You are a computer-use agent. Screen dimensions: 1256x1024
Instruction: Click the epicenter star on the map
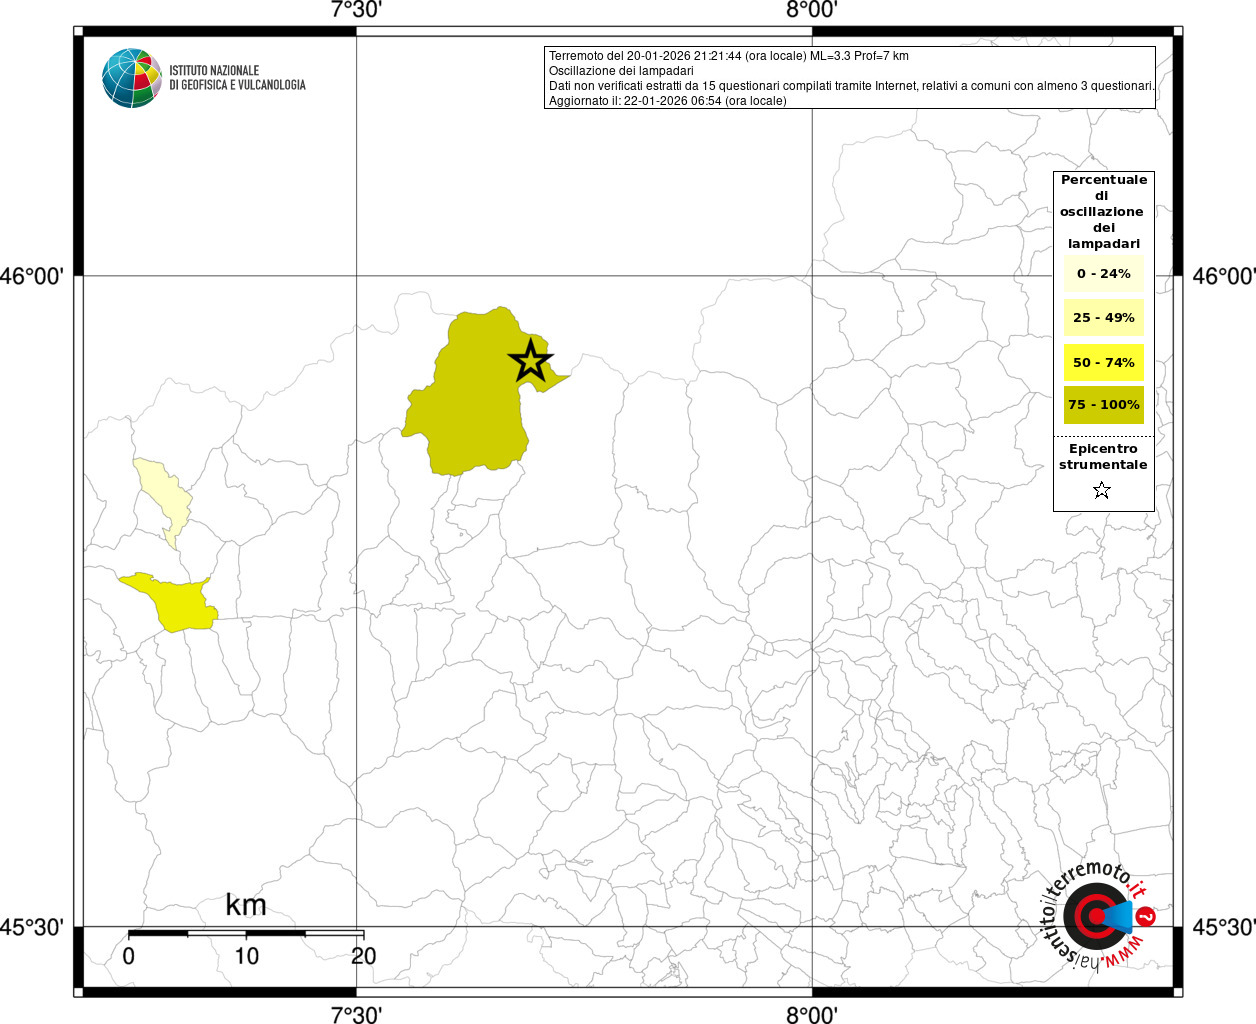pyautogui.click(x=531, y=361)
